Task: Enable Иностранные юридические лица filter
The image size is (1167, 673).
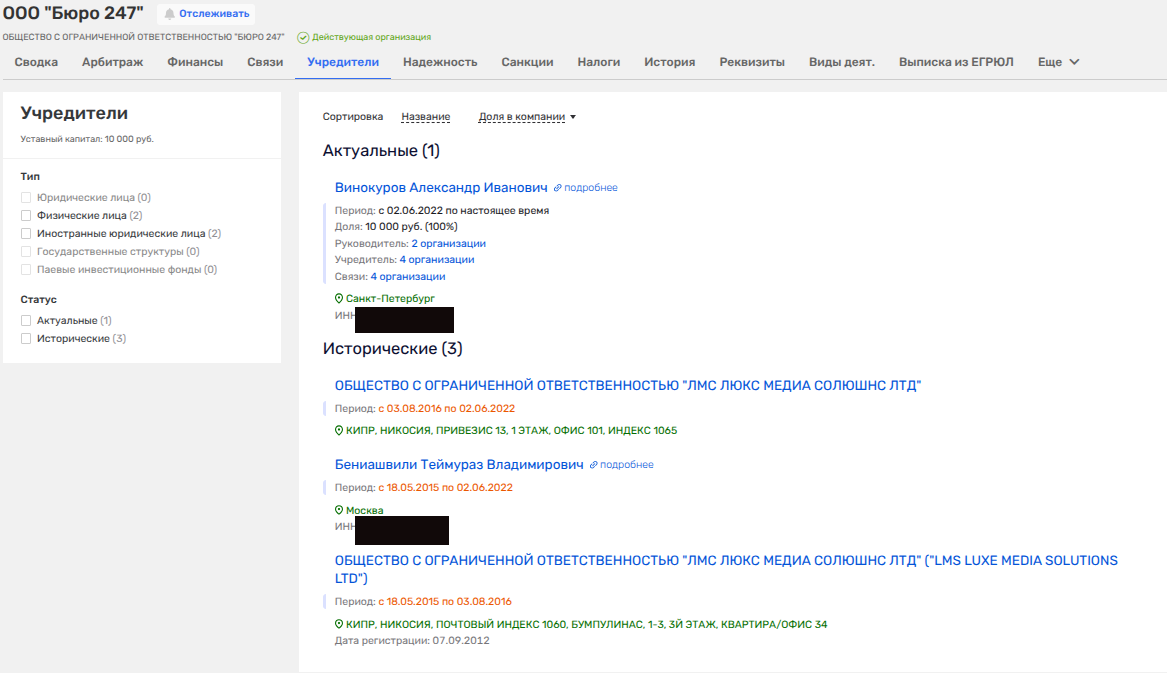Action: click(x=27, y=234)
